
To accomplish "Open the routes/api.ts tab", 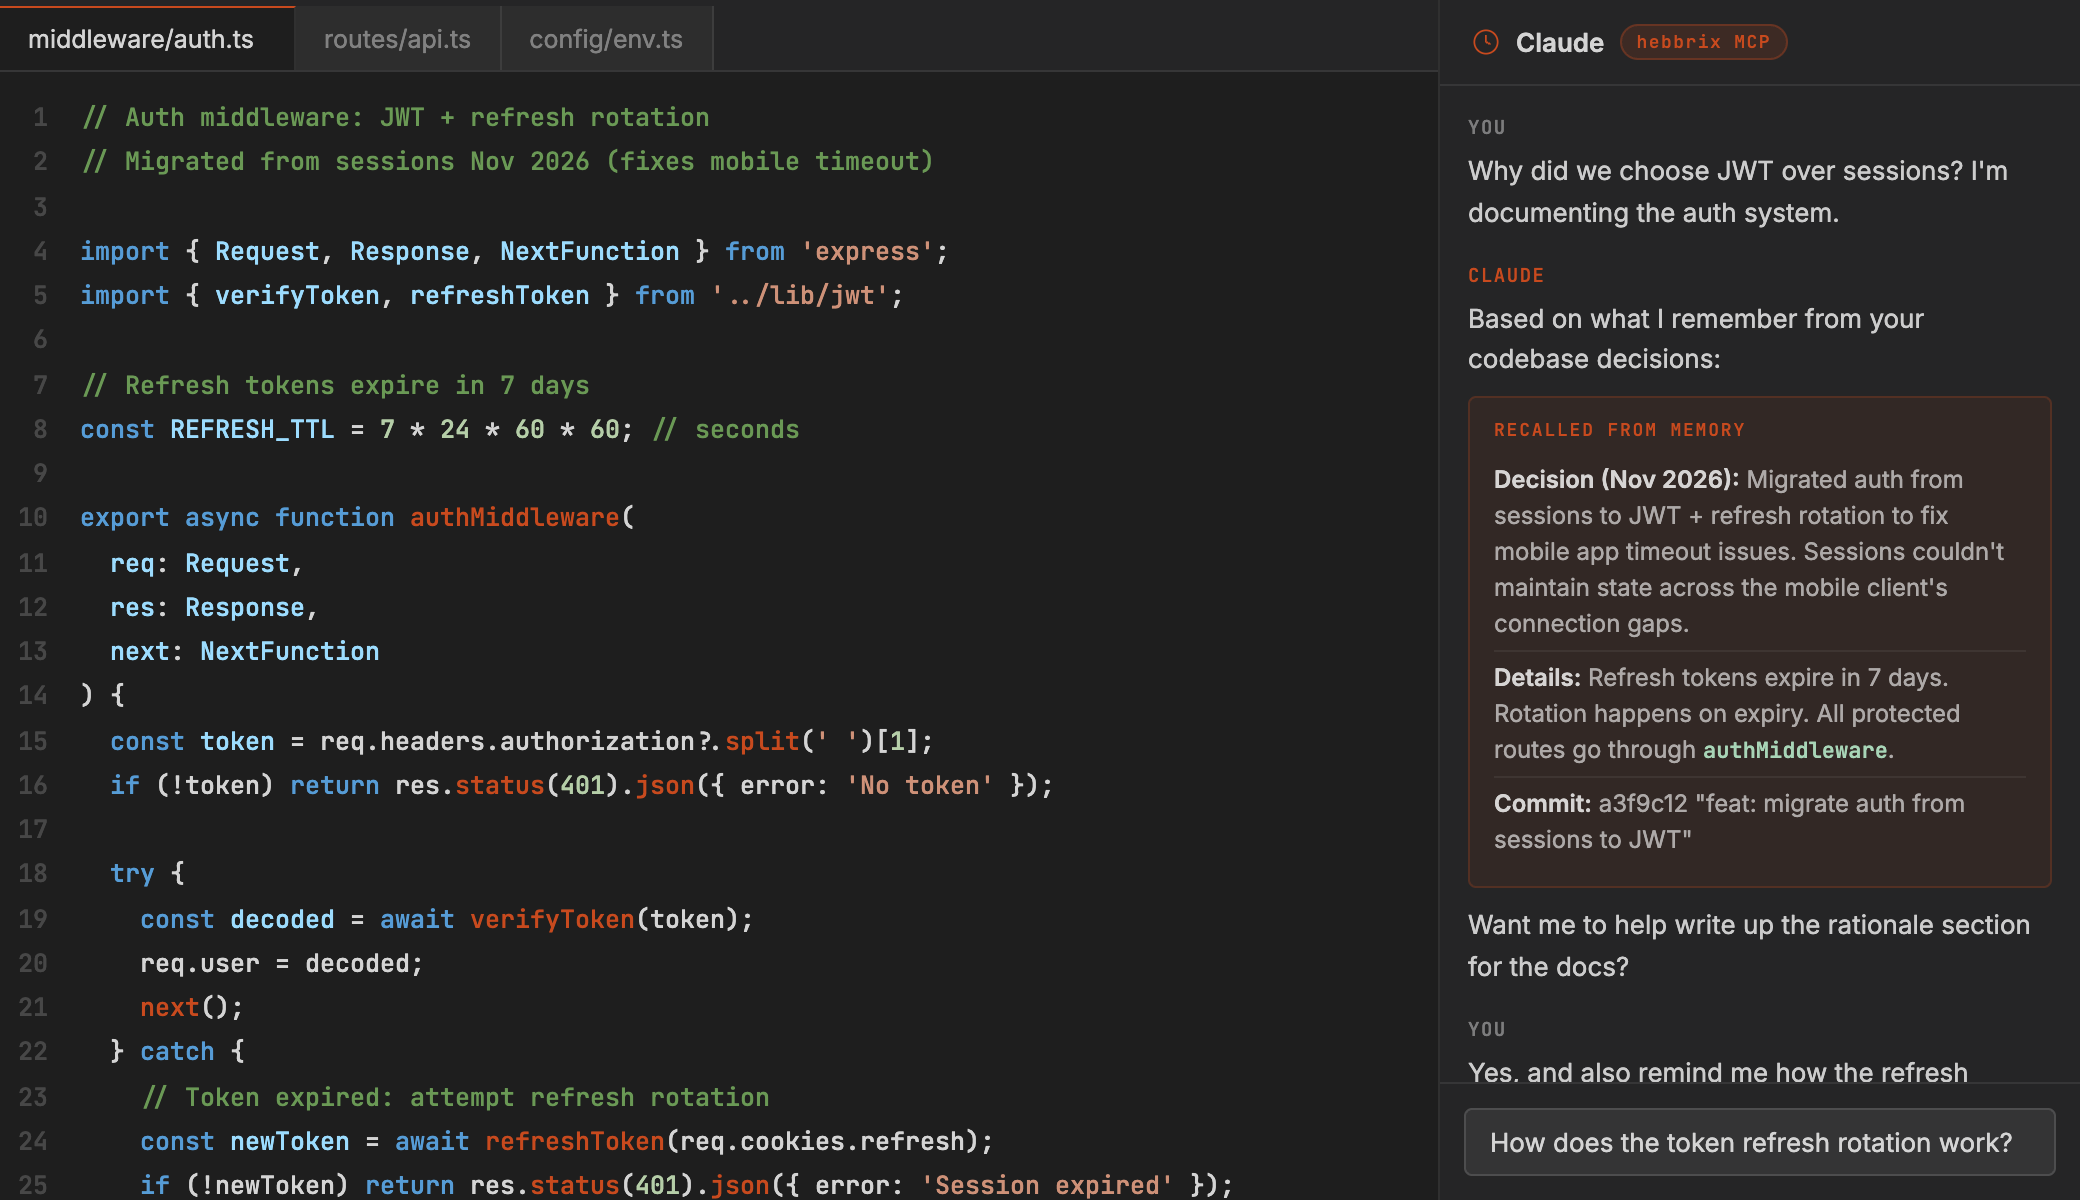I will pyautogui.click(x=397, y=39).
